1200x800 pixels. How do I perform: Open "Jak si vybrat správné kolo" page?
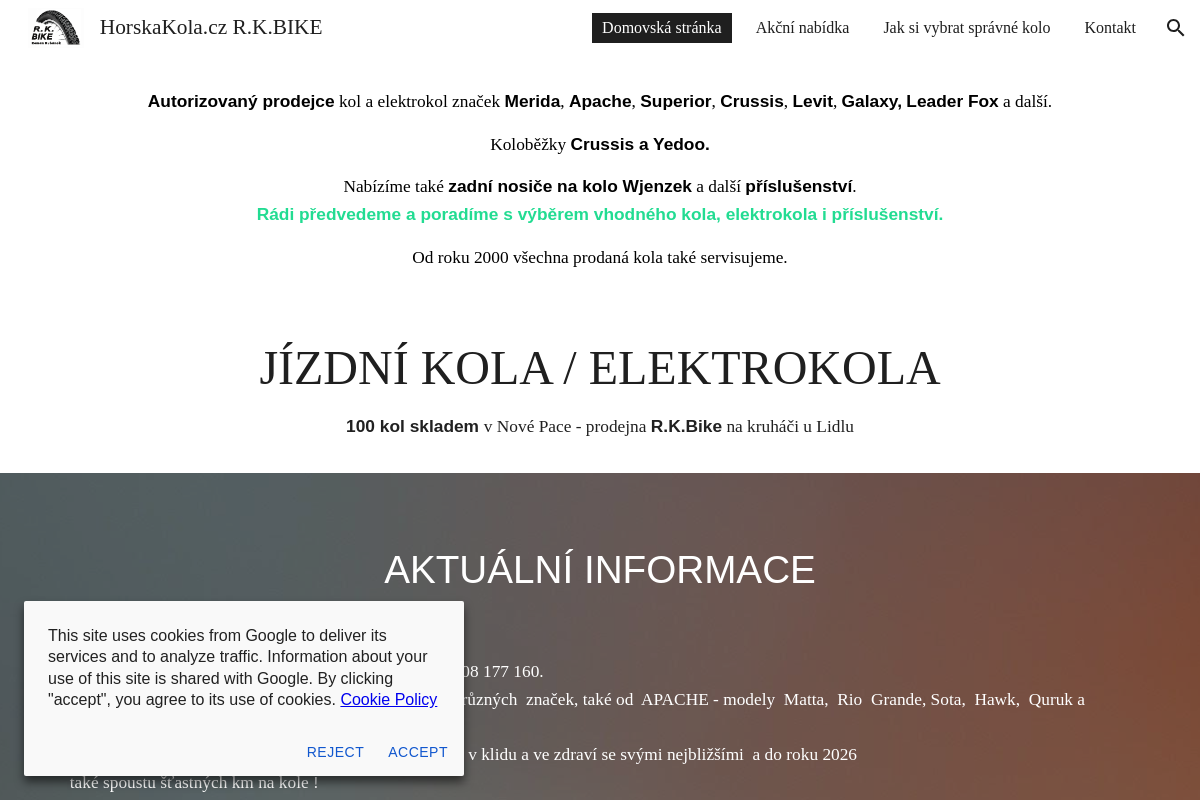point(966,28)
